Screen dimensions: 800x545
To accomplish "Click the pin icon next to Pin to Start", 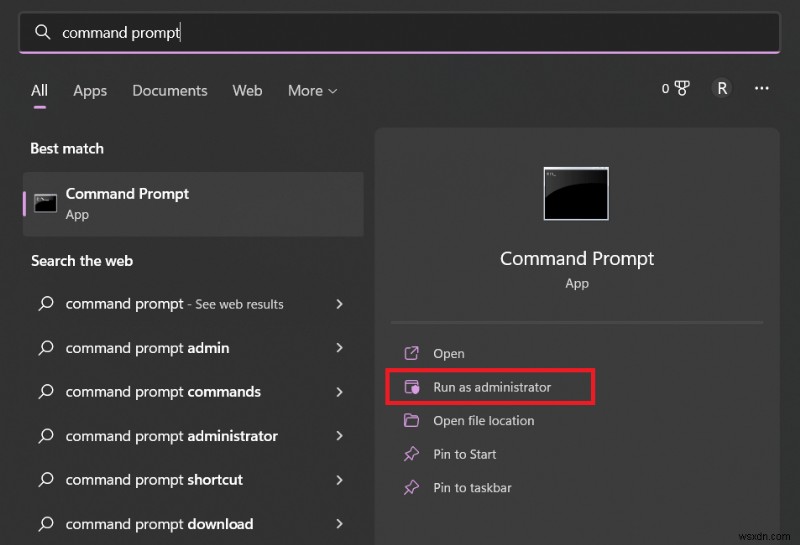I will click(x=411, y=454).
